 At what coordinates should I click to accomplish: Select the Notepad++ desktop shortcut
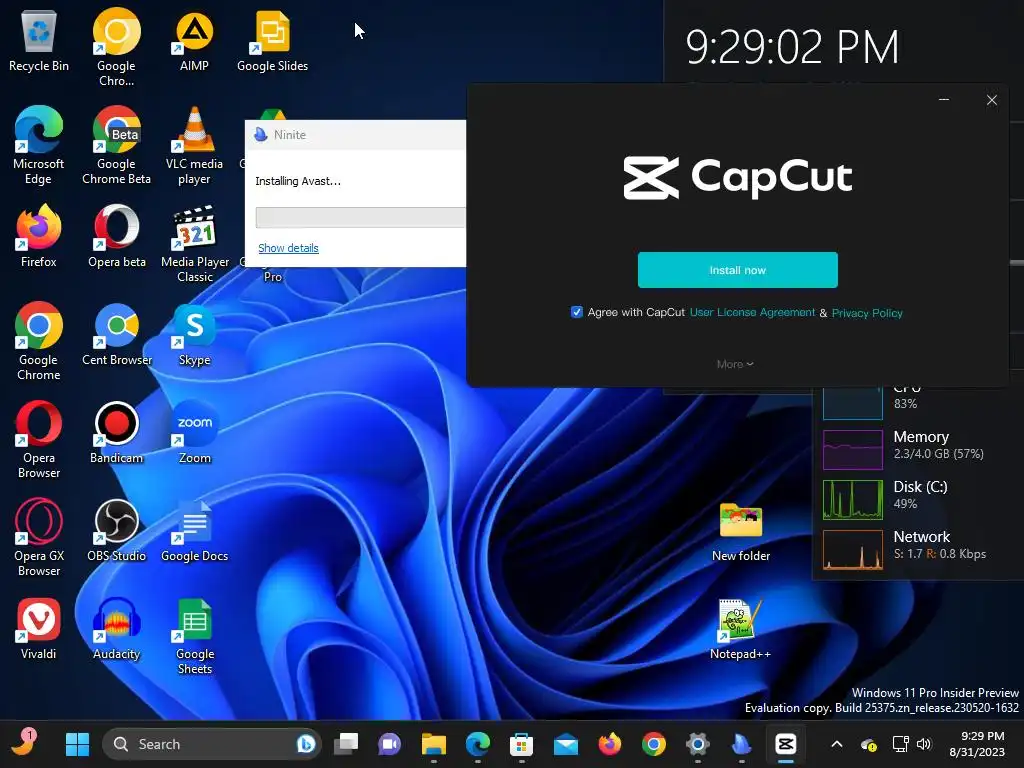point(740,630)
